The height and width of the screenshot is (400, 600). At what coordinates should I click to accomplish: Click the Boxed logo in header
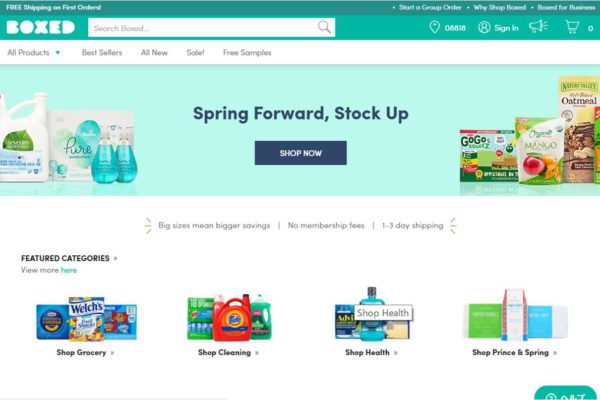coord(41,28)
